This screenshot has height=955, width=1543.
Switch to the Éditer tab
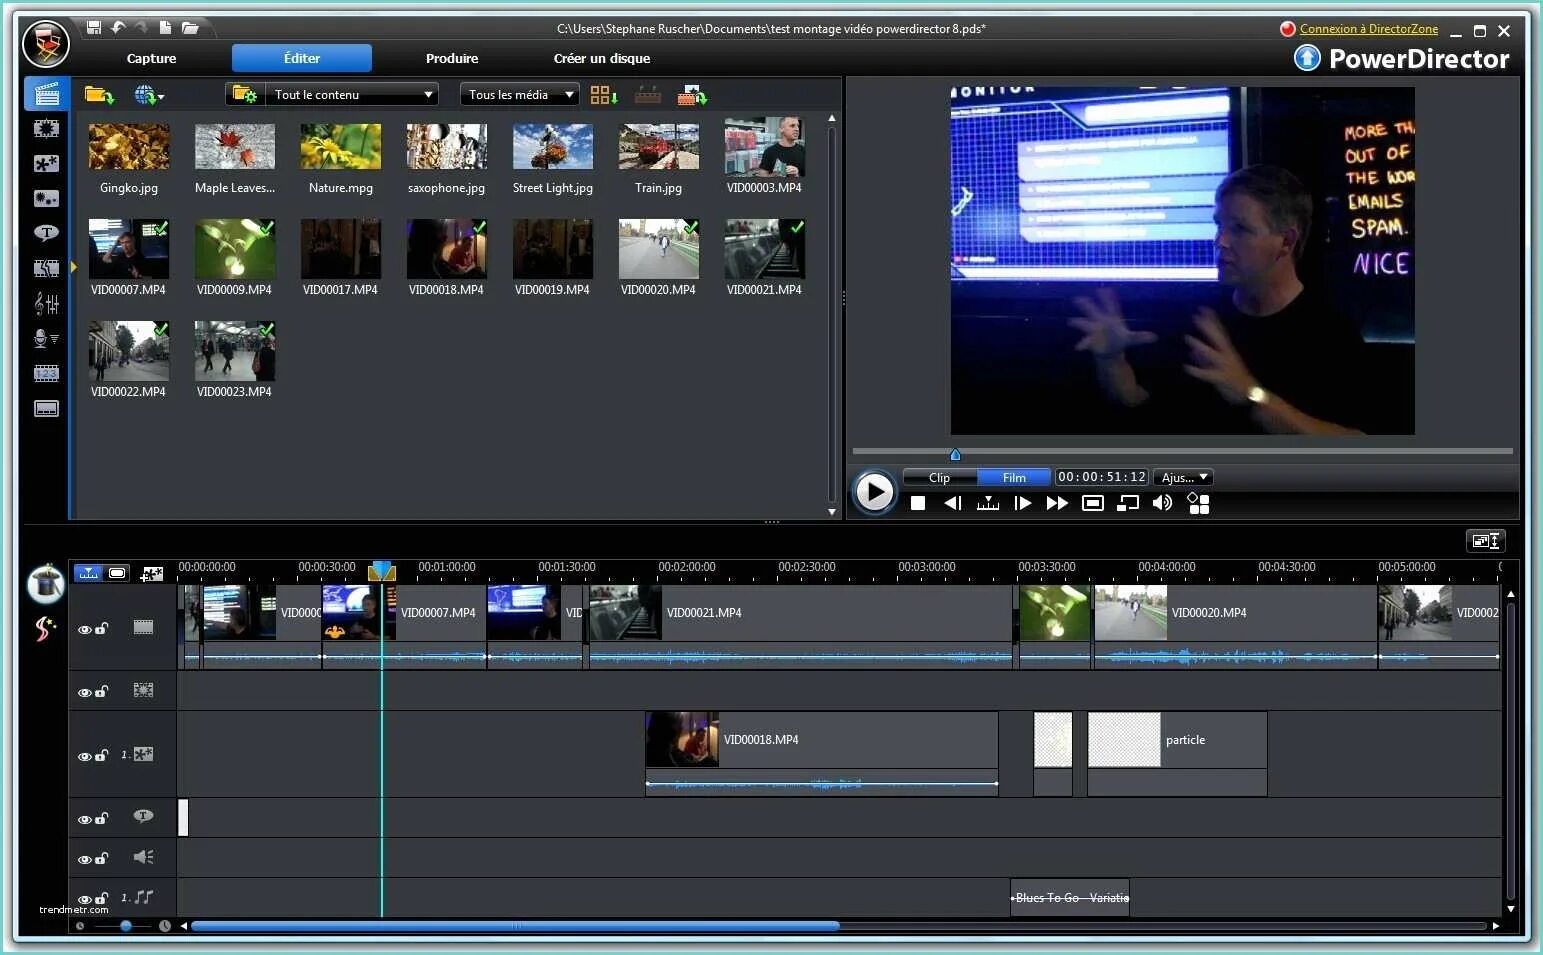click(302, 58)
